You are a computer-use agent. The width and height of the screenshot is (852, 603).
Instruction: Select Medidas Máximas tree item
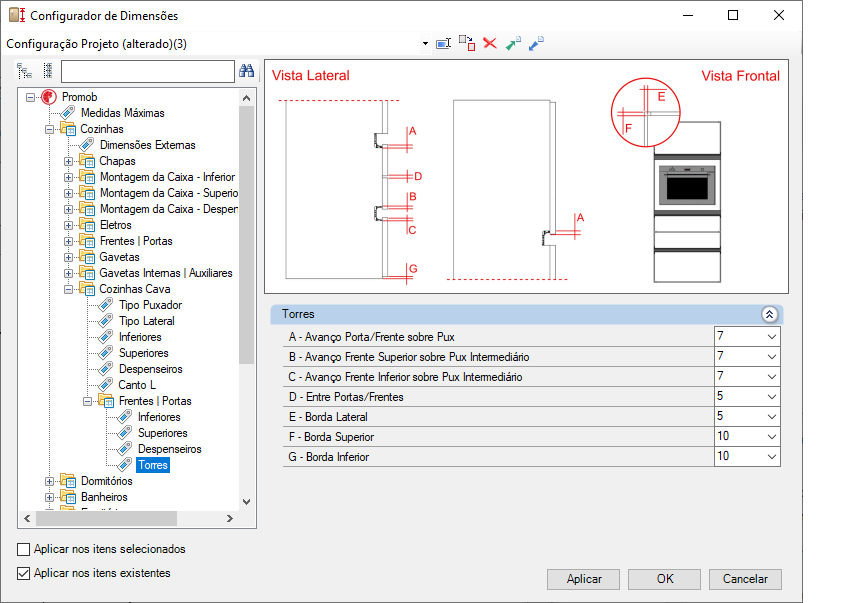click(x=122, y=113)
